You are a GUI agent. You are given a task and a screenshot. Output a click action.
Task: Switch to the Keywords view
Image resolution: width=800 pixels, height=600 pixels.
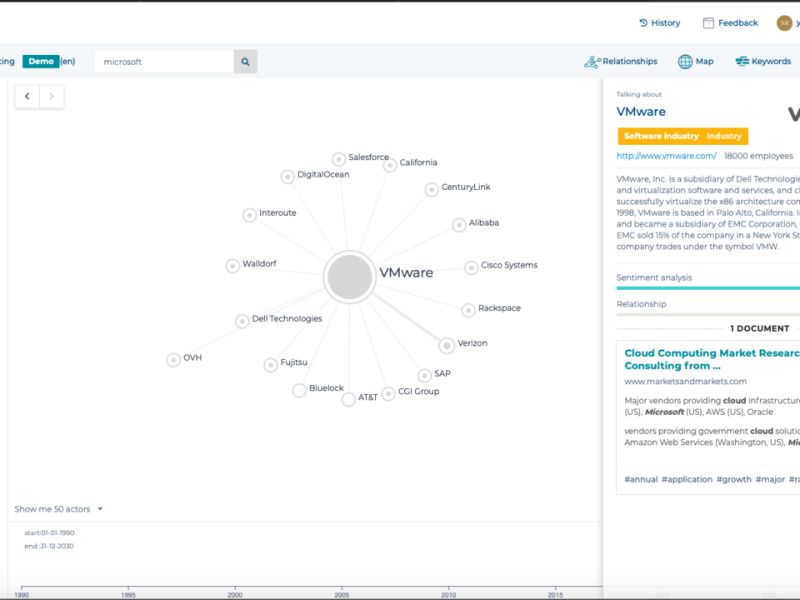(763, 61)
